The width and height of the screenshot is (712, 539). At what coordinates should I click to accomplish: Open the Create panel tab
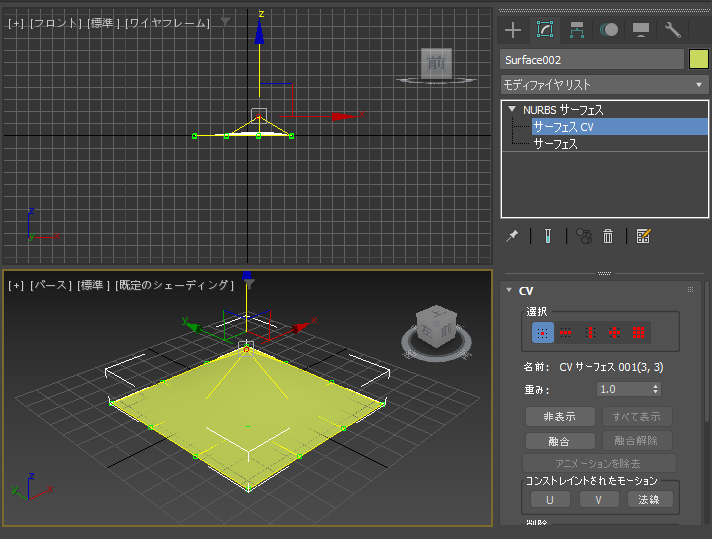[x=513, y=30]
